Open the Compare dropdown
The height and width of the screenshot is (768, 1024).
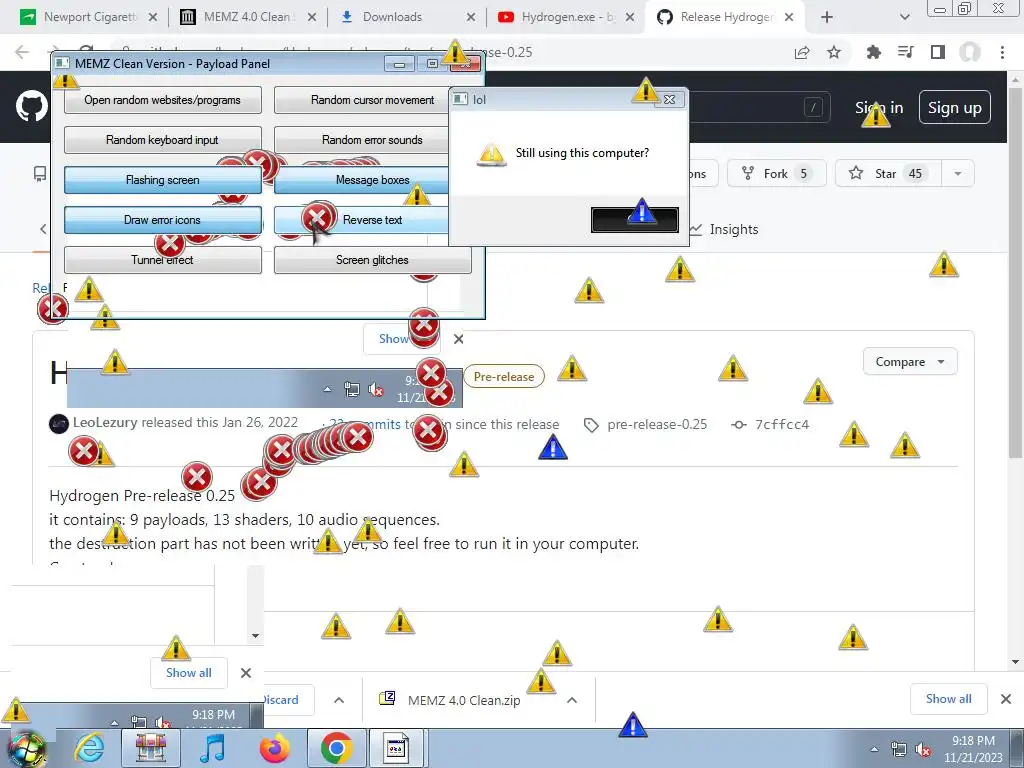[910, 362]
